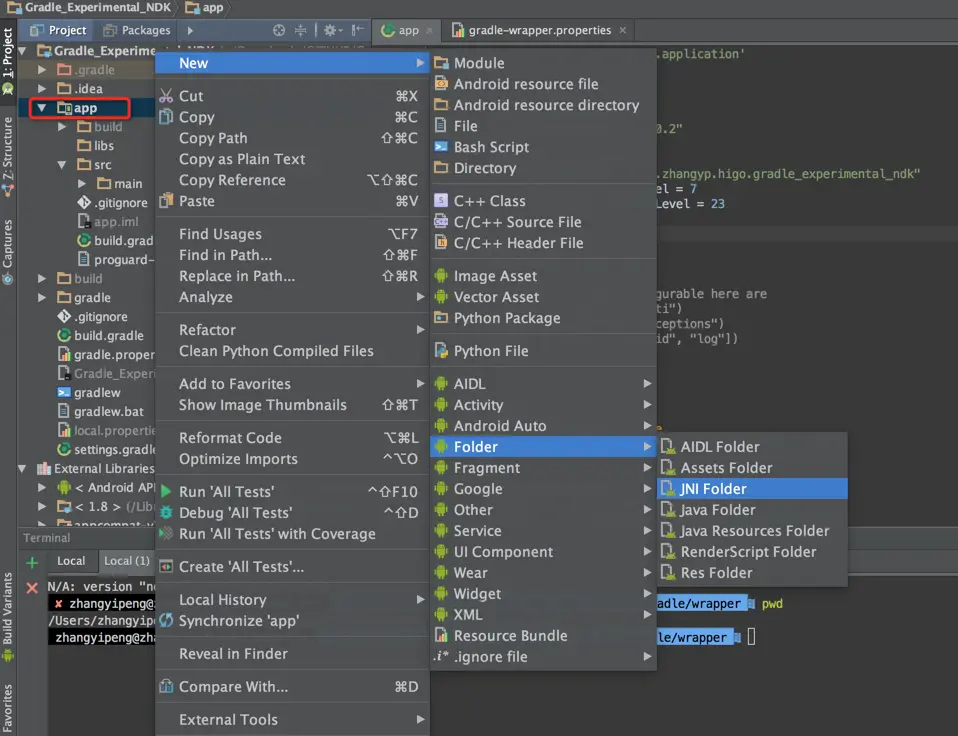
Task: Open the Captures tool window
Action: (8, 251)
